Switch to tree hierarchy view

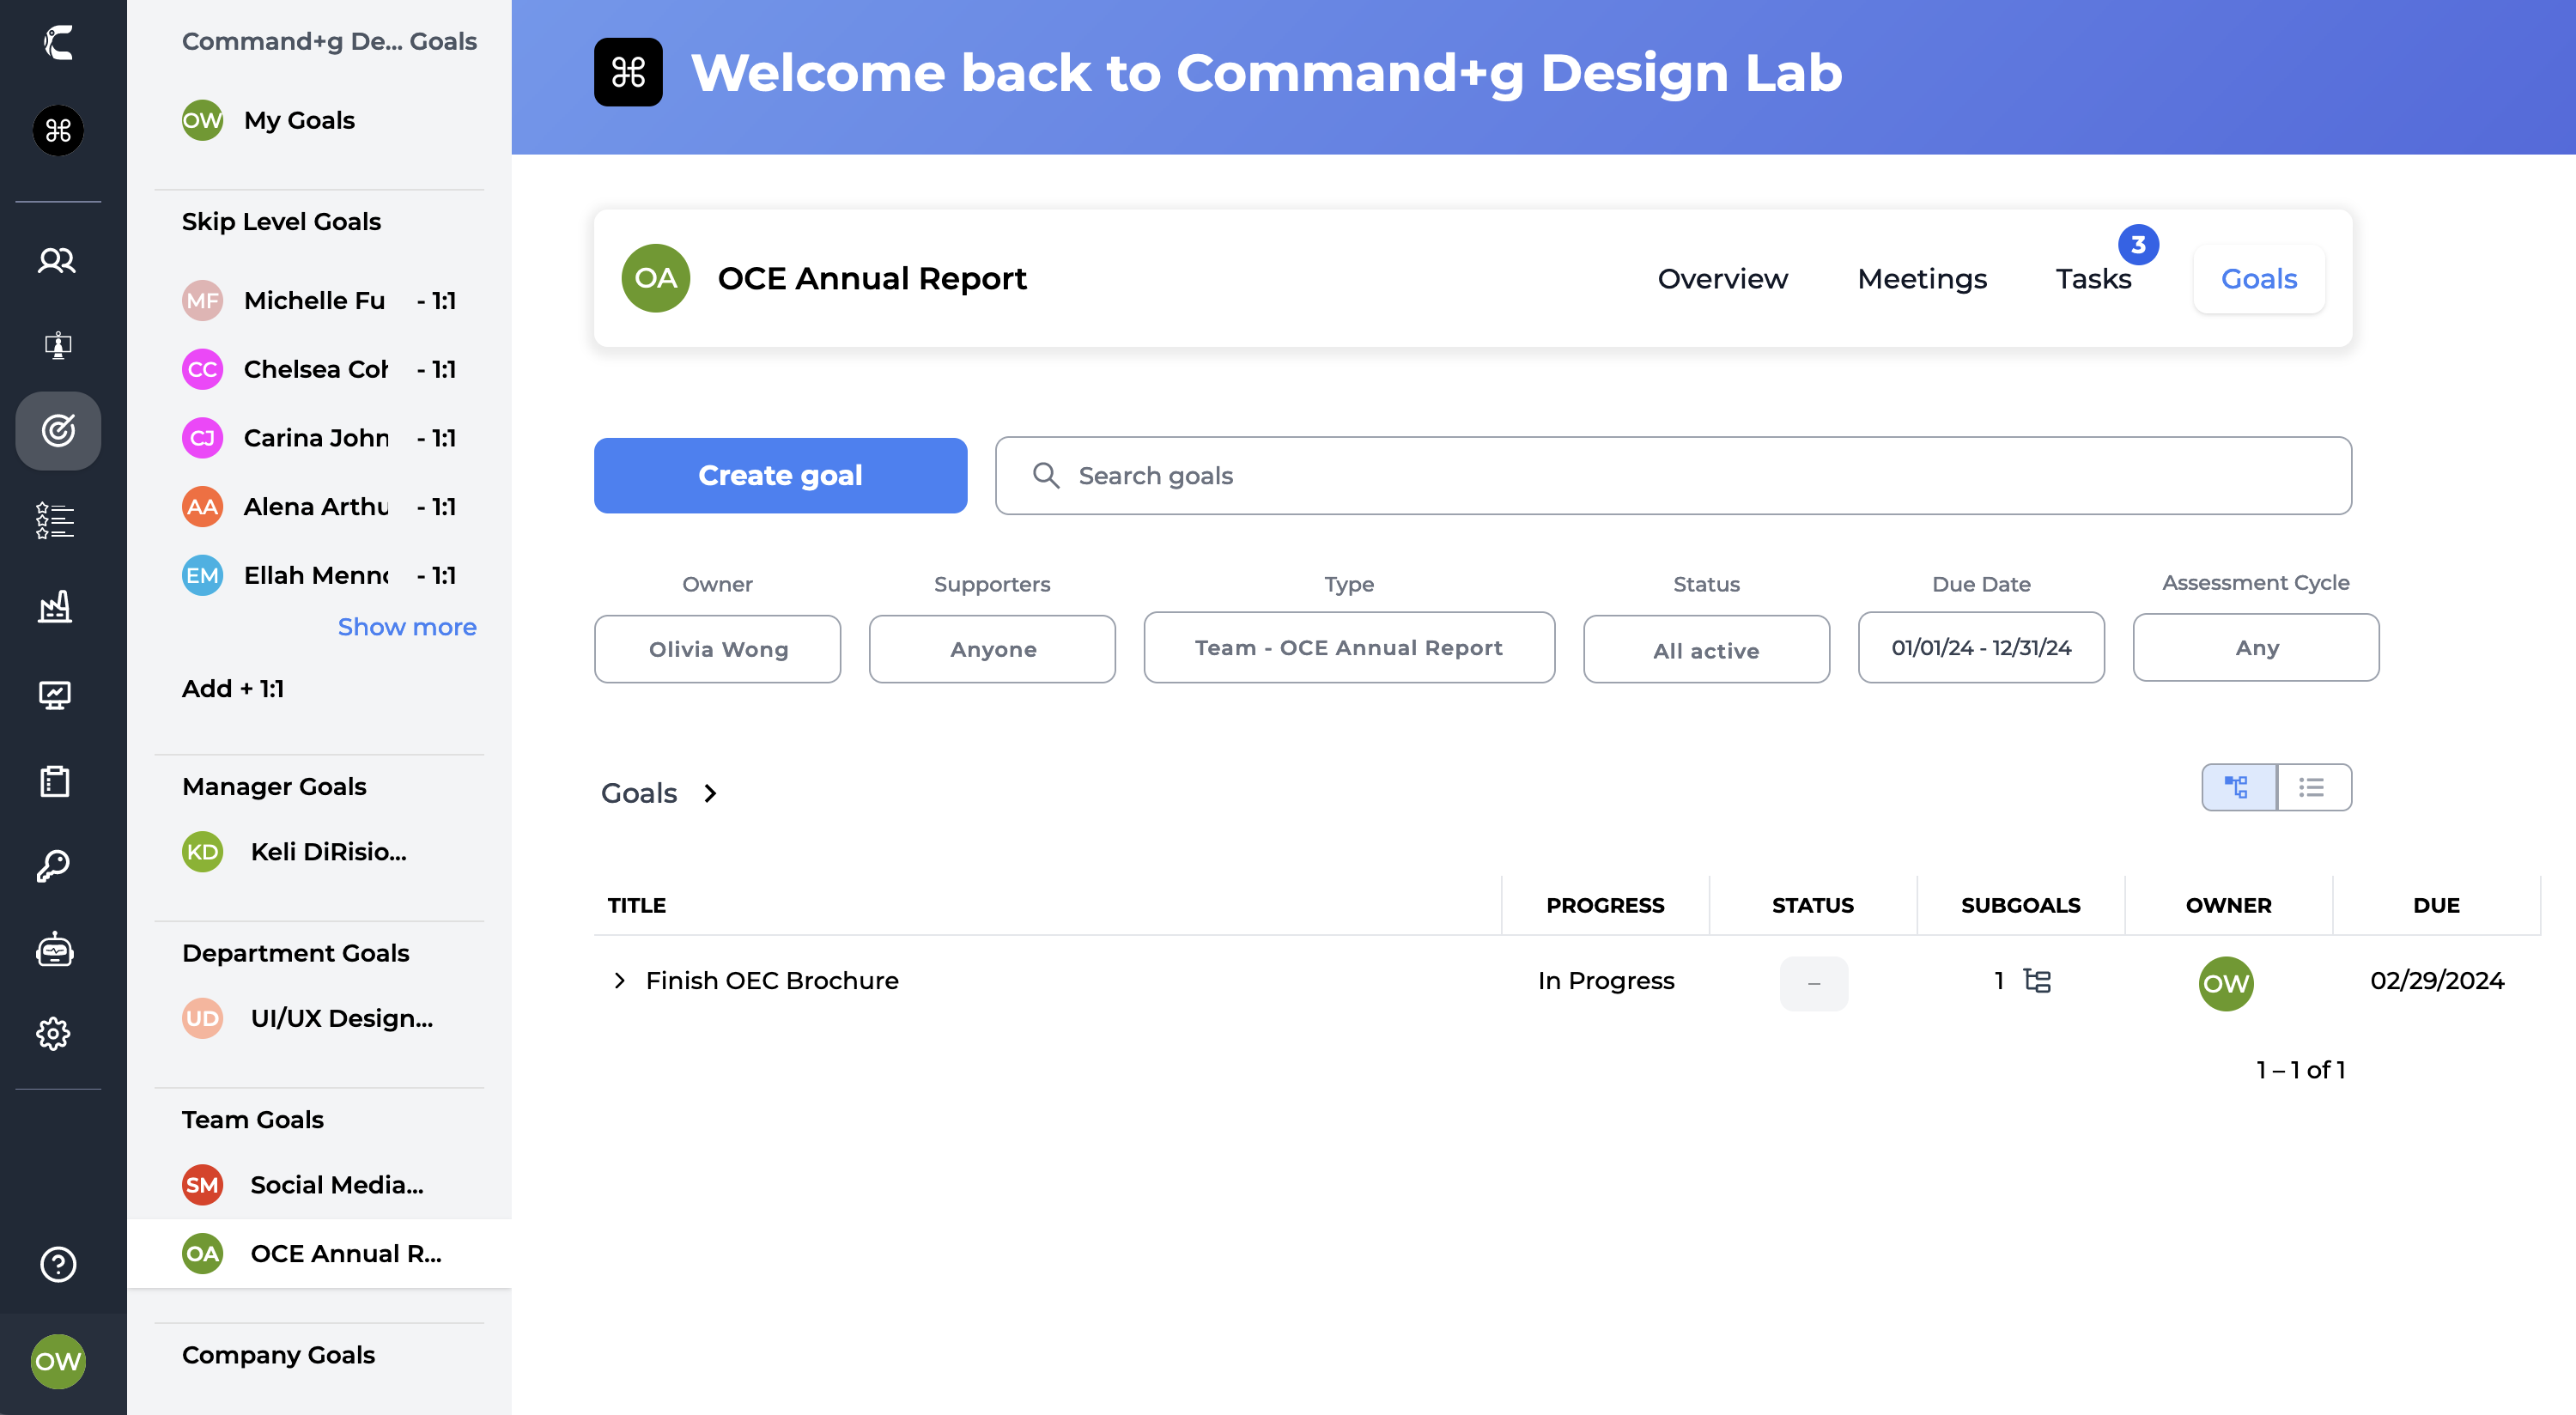2238,788
